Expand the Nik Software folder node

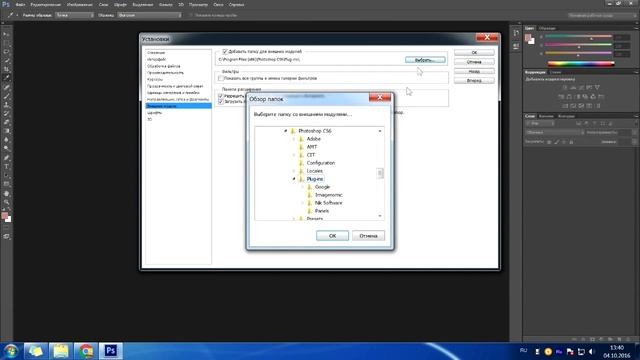tap(302, 203)
